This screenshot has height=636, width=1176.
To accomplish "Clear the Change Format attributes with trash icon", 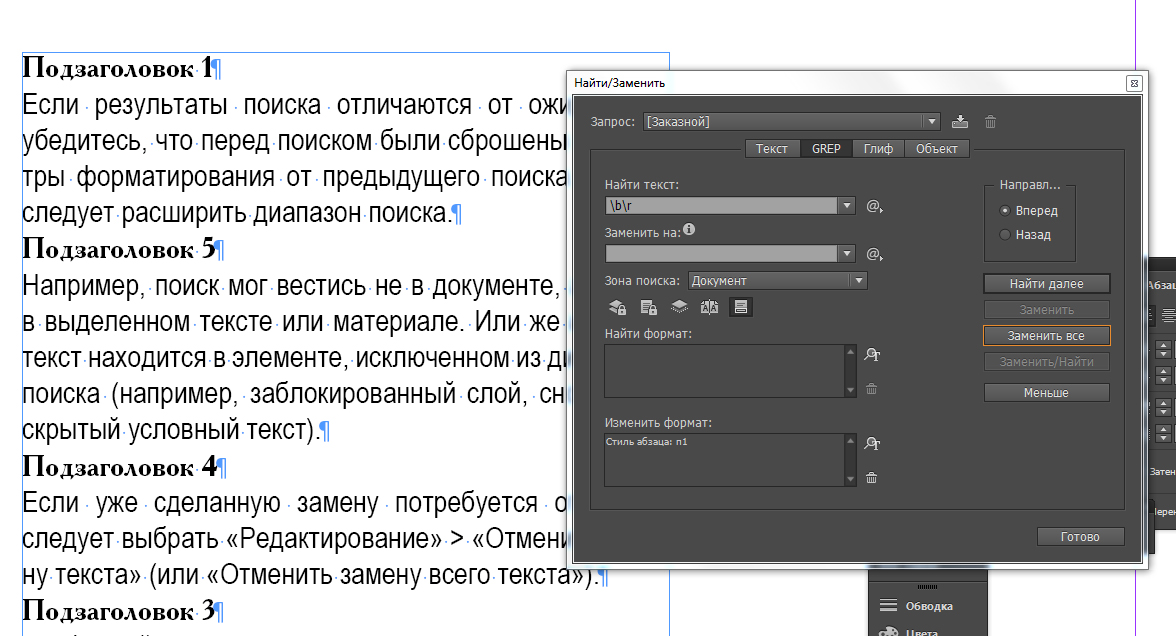I will click(872, 478).
